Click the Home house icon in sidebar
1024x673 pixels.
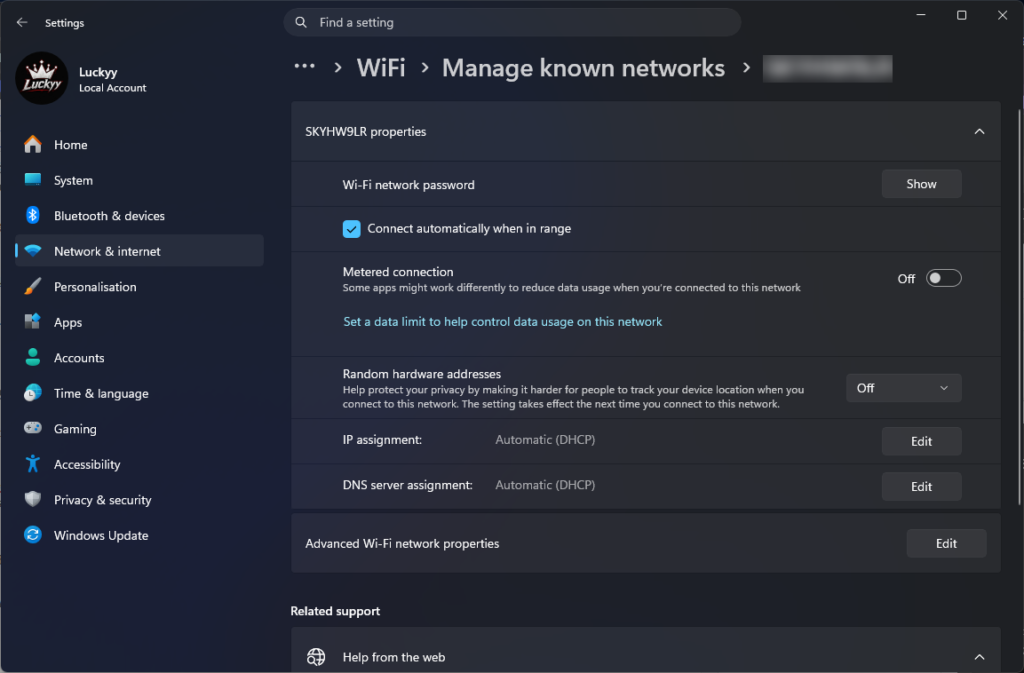(x=33, y=144)
